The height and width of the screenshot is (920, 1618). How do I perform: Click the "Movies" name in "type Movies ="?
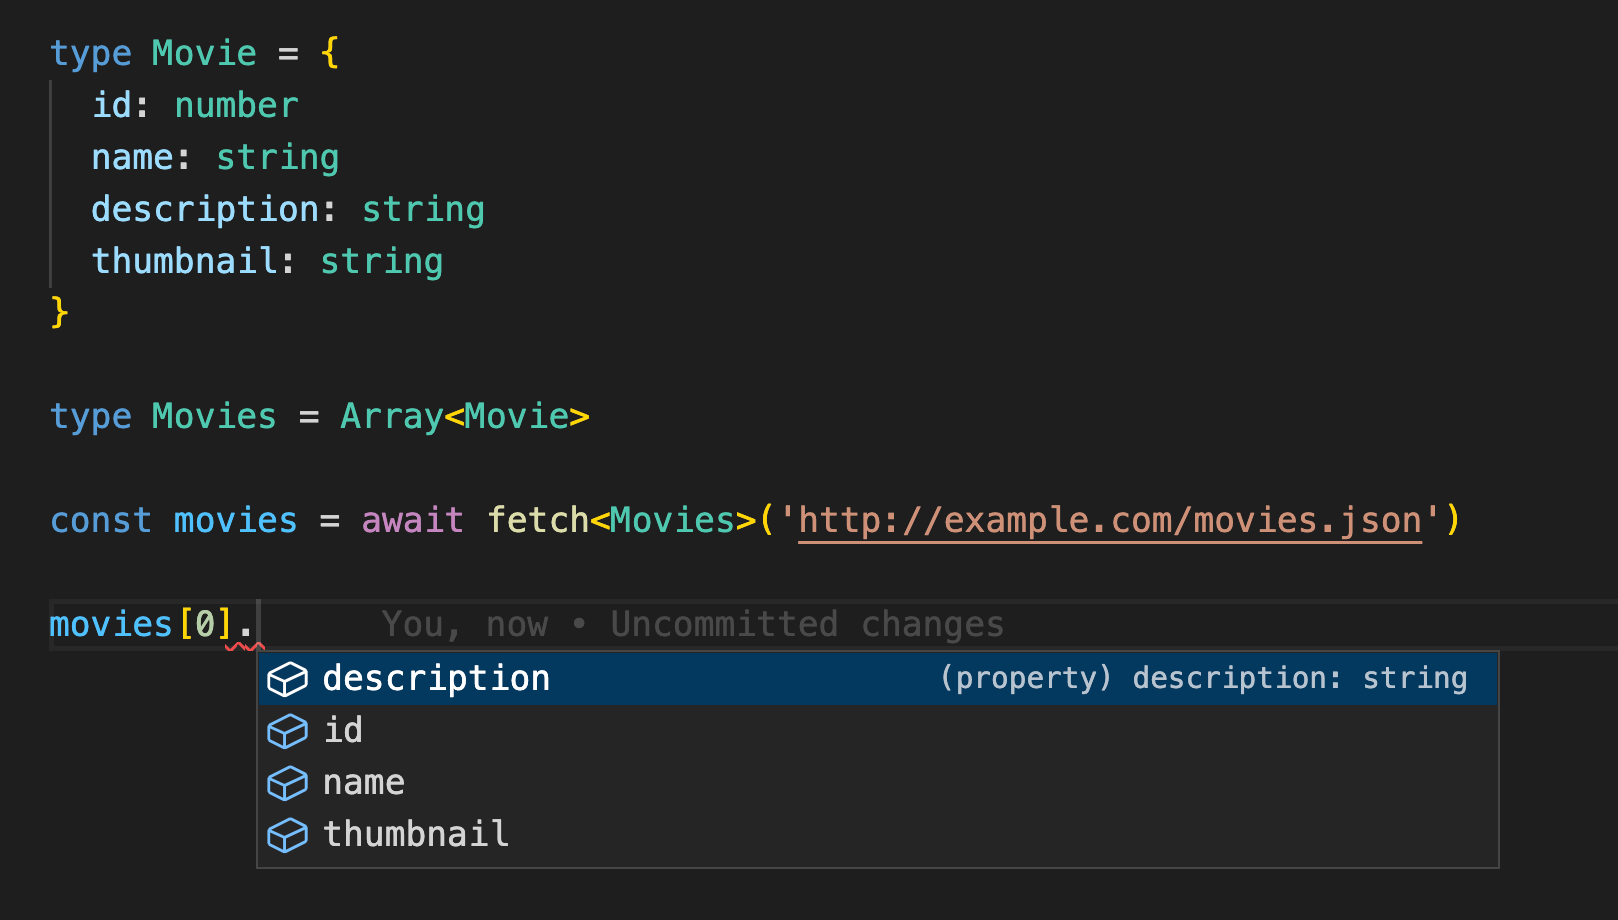(x=214, y=416)
